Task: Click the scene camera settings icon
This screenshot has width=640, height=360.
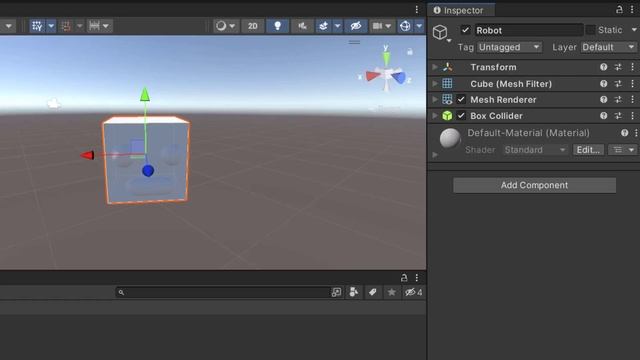Action: (377, 26)
